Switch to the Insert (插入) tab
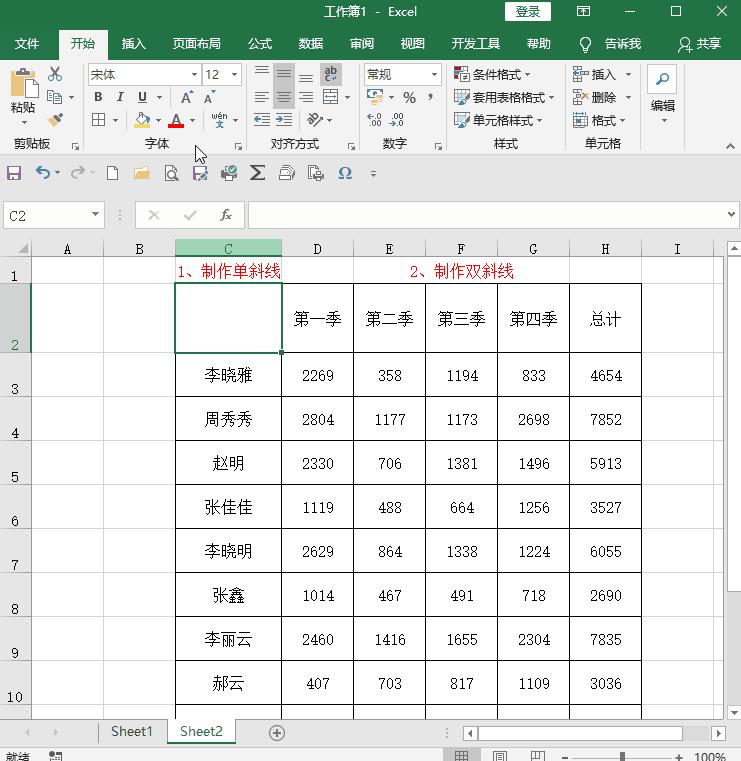Image resolution: width=741 pixels, height=761 pixels. (x=133, y=44)
